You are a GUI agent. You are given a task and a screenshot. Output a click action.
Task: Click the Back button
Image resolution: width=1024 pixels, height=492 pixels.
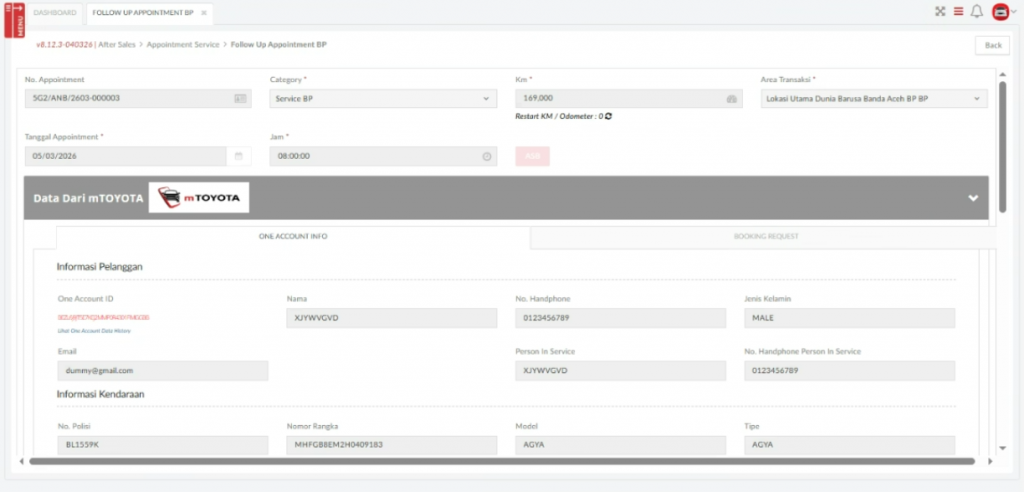point(992,45)
